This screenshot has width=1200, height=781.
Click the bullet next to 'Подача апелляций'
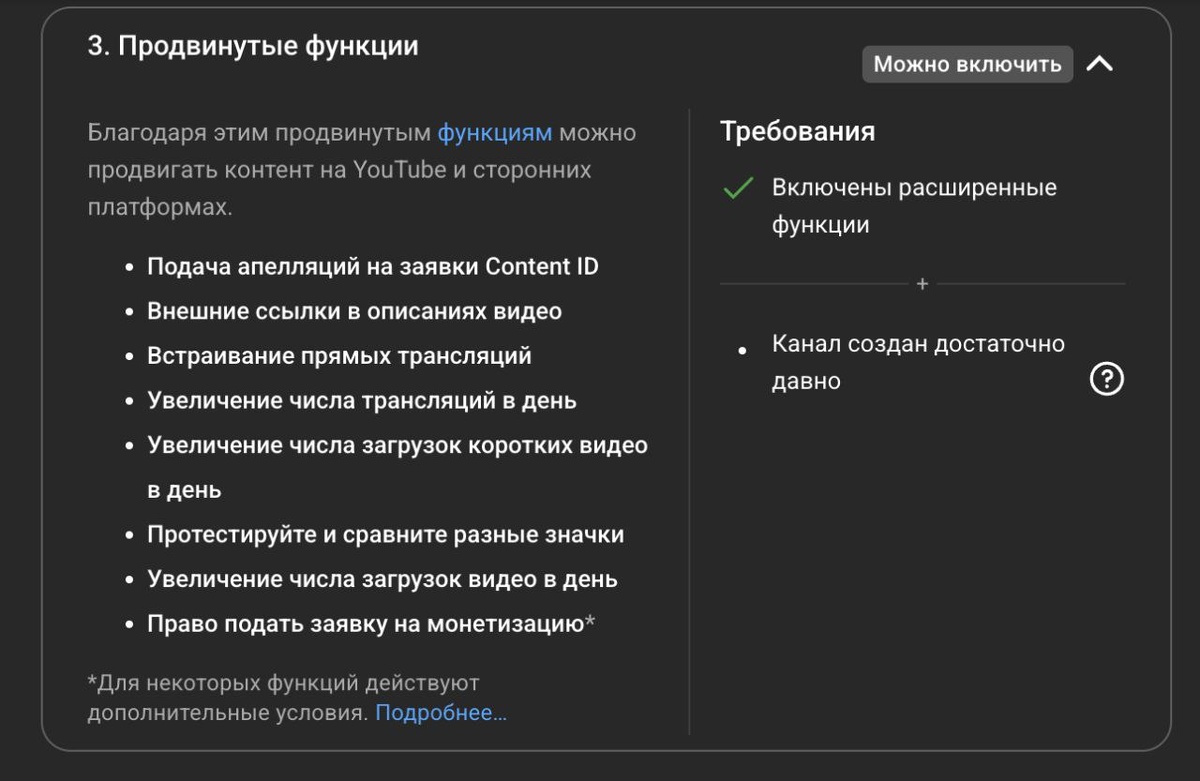point(127,266)
